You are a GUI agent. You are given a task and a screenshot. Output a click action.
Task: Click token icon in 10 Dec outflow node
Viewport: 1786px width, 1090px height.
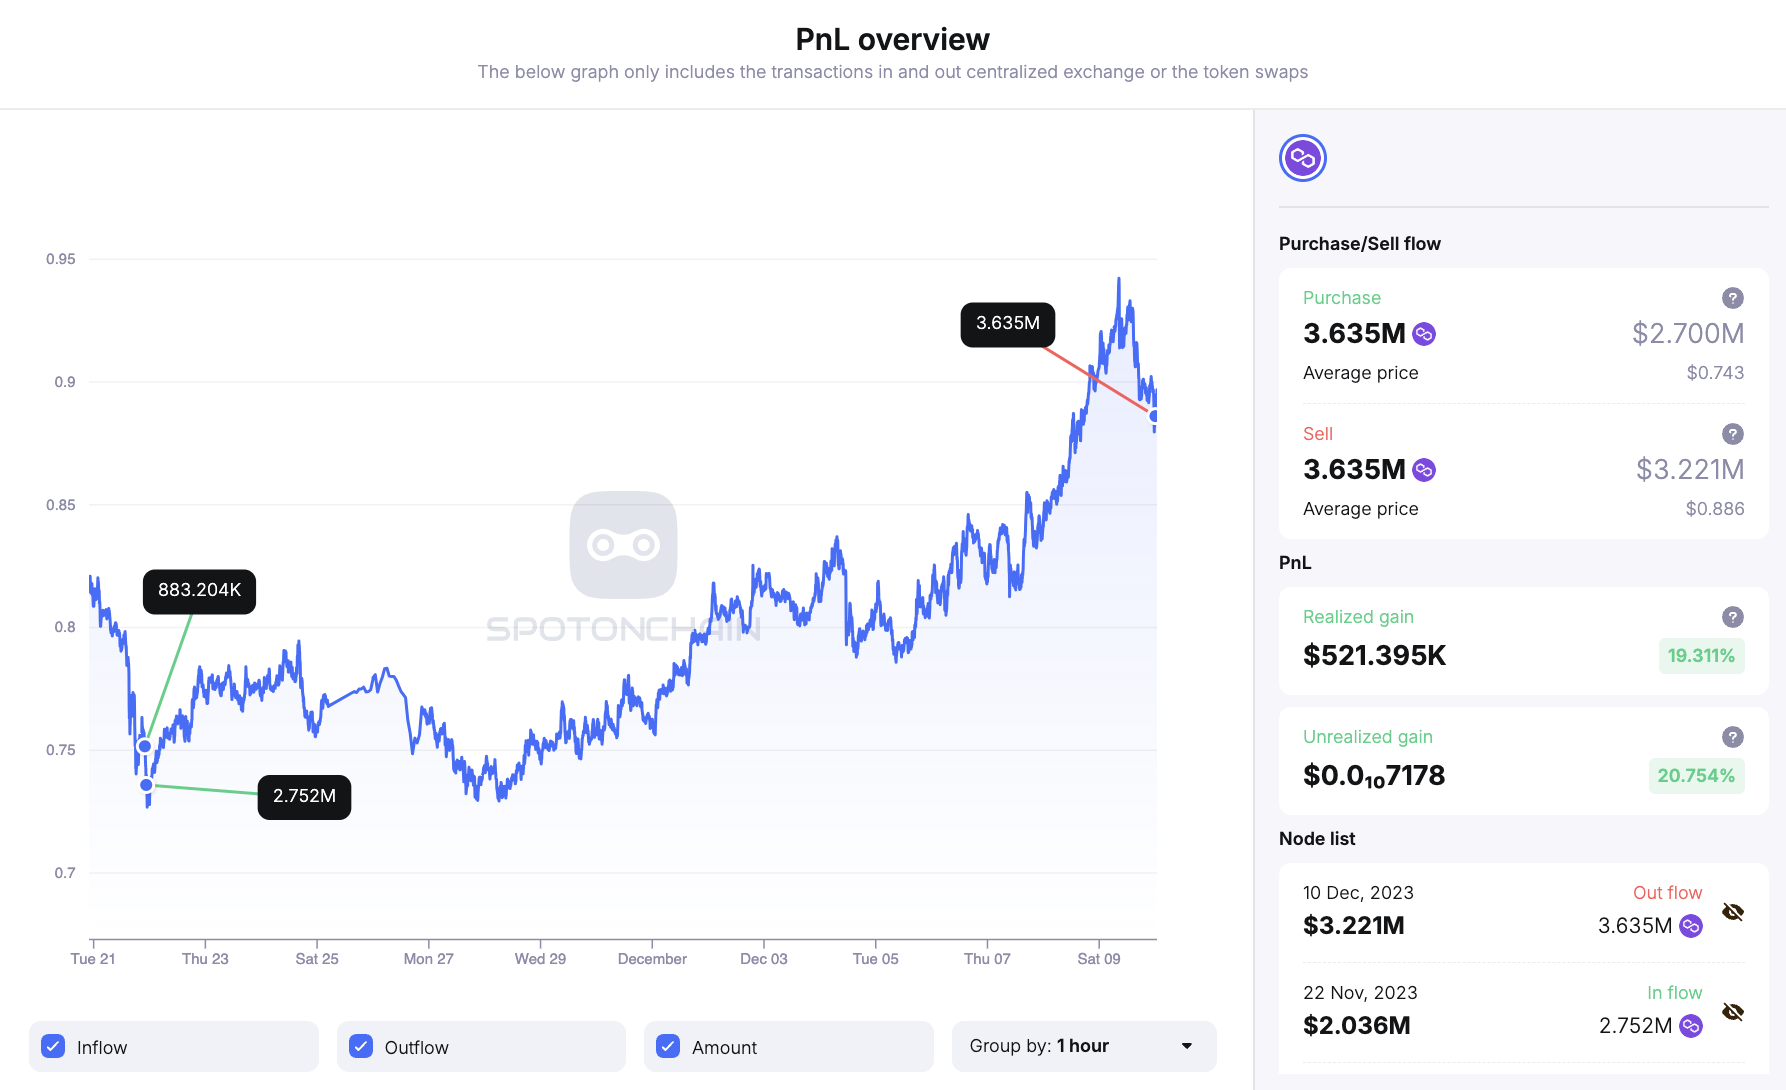pos(1691,926)
